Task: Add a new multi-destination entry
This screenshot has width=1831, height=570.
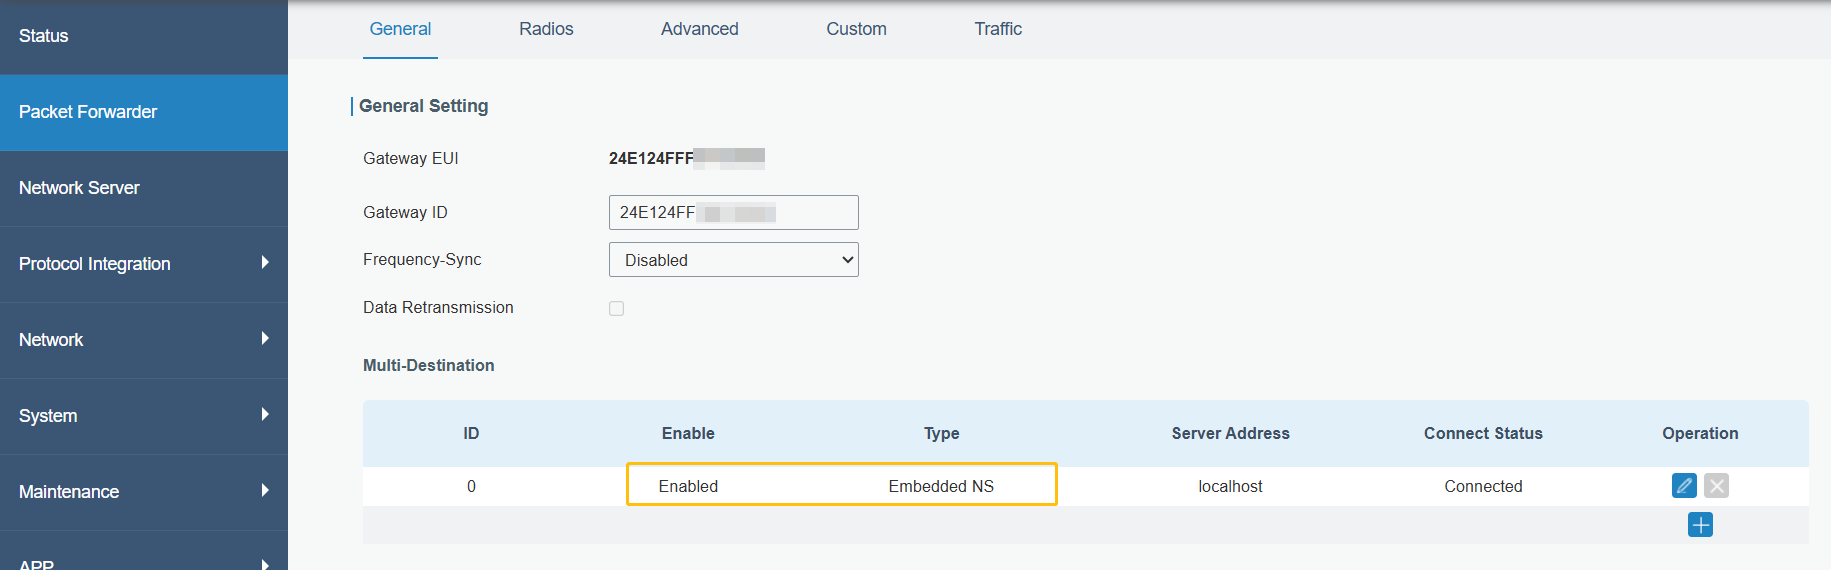Action: point(1700,524)
